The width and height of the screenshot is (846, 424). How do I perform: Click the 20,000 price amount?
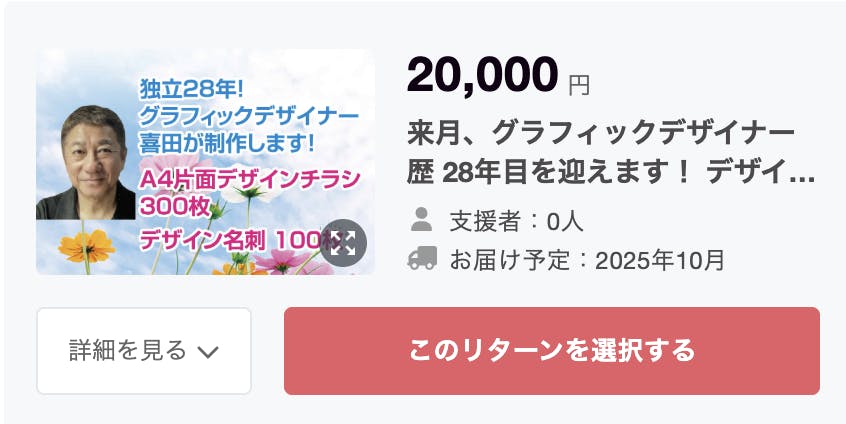pos(482,75)
